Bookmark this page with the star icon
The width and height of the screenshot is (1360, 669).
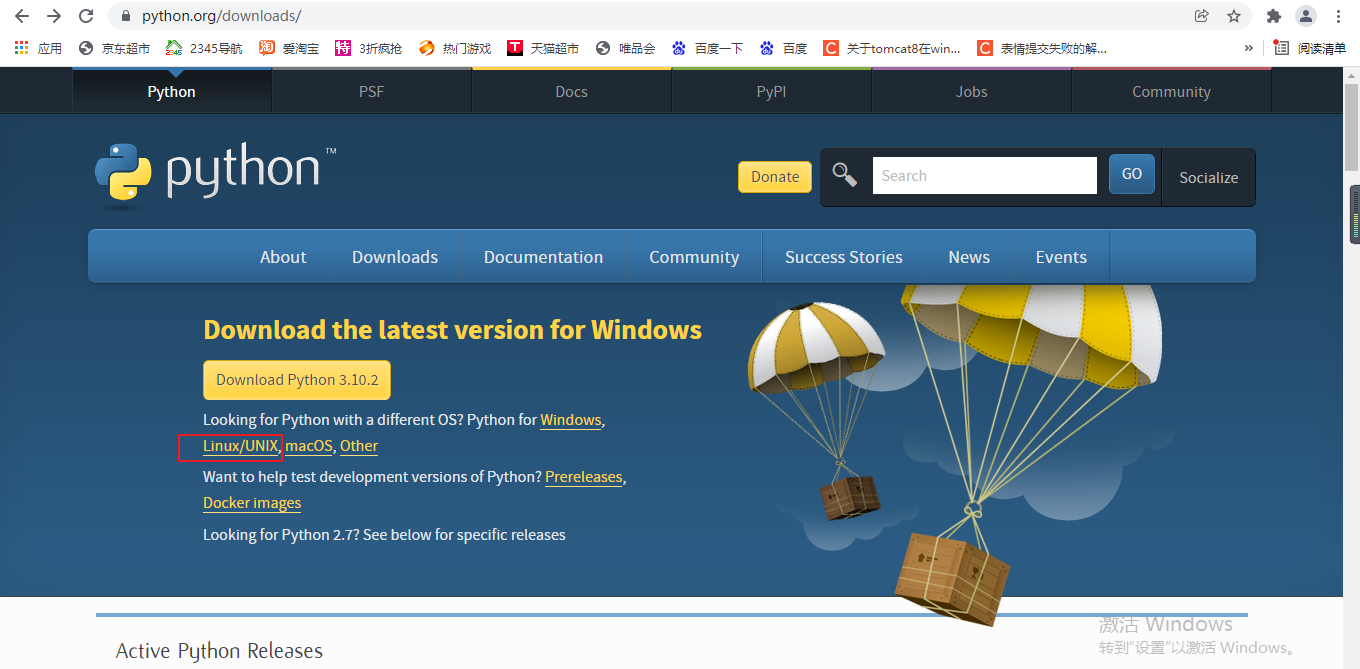1234,16
